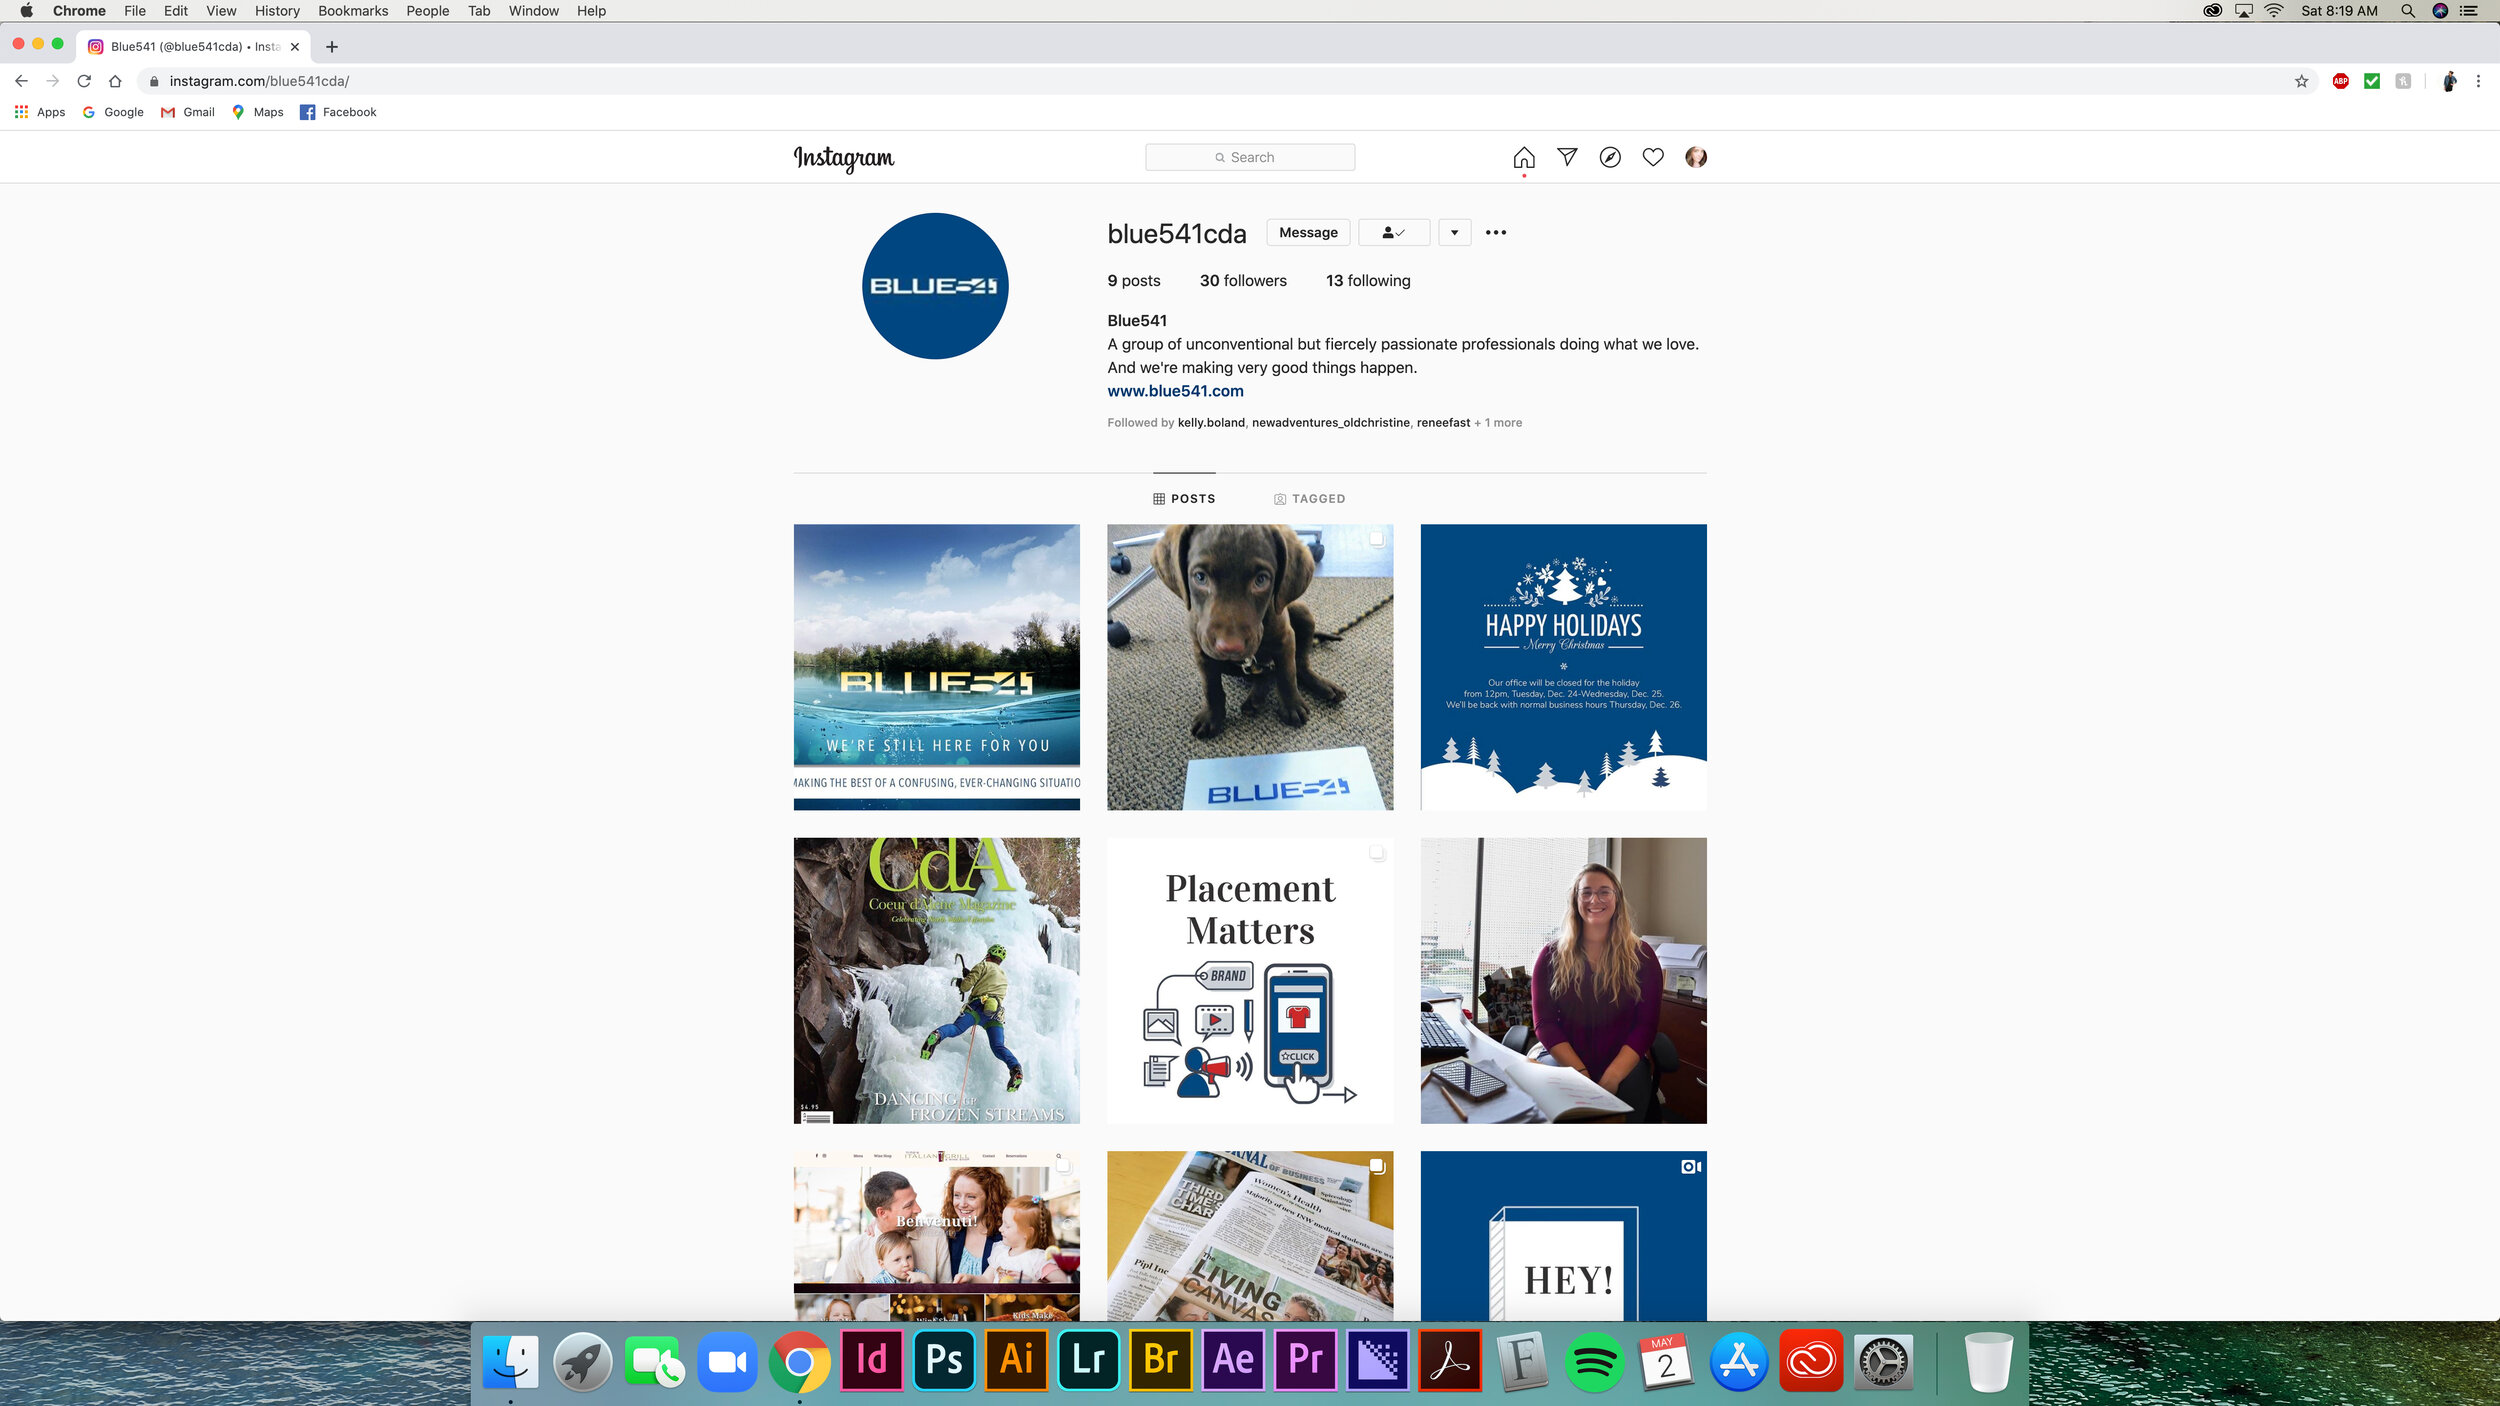Open the 'We're Still Here For You' post
The height and width of the screenshot is (1406, 2500).
point(937,667)
